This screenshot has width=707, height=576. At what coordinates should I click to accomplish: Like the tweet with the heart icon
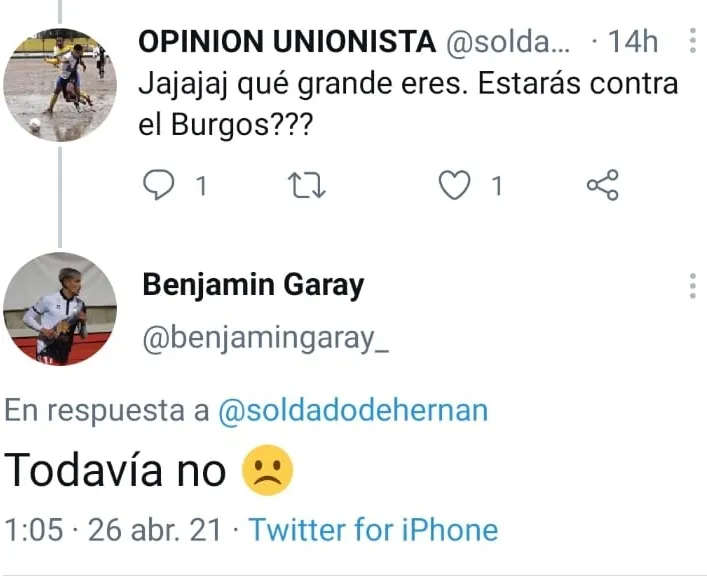coord(456,185)
